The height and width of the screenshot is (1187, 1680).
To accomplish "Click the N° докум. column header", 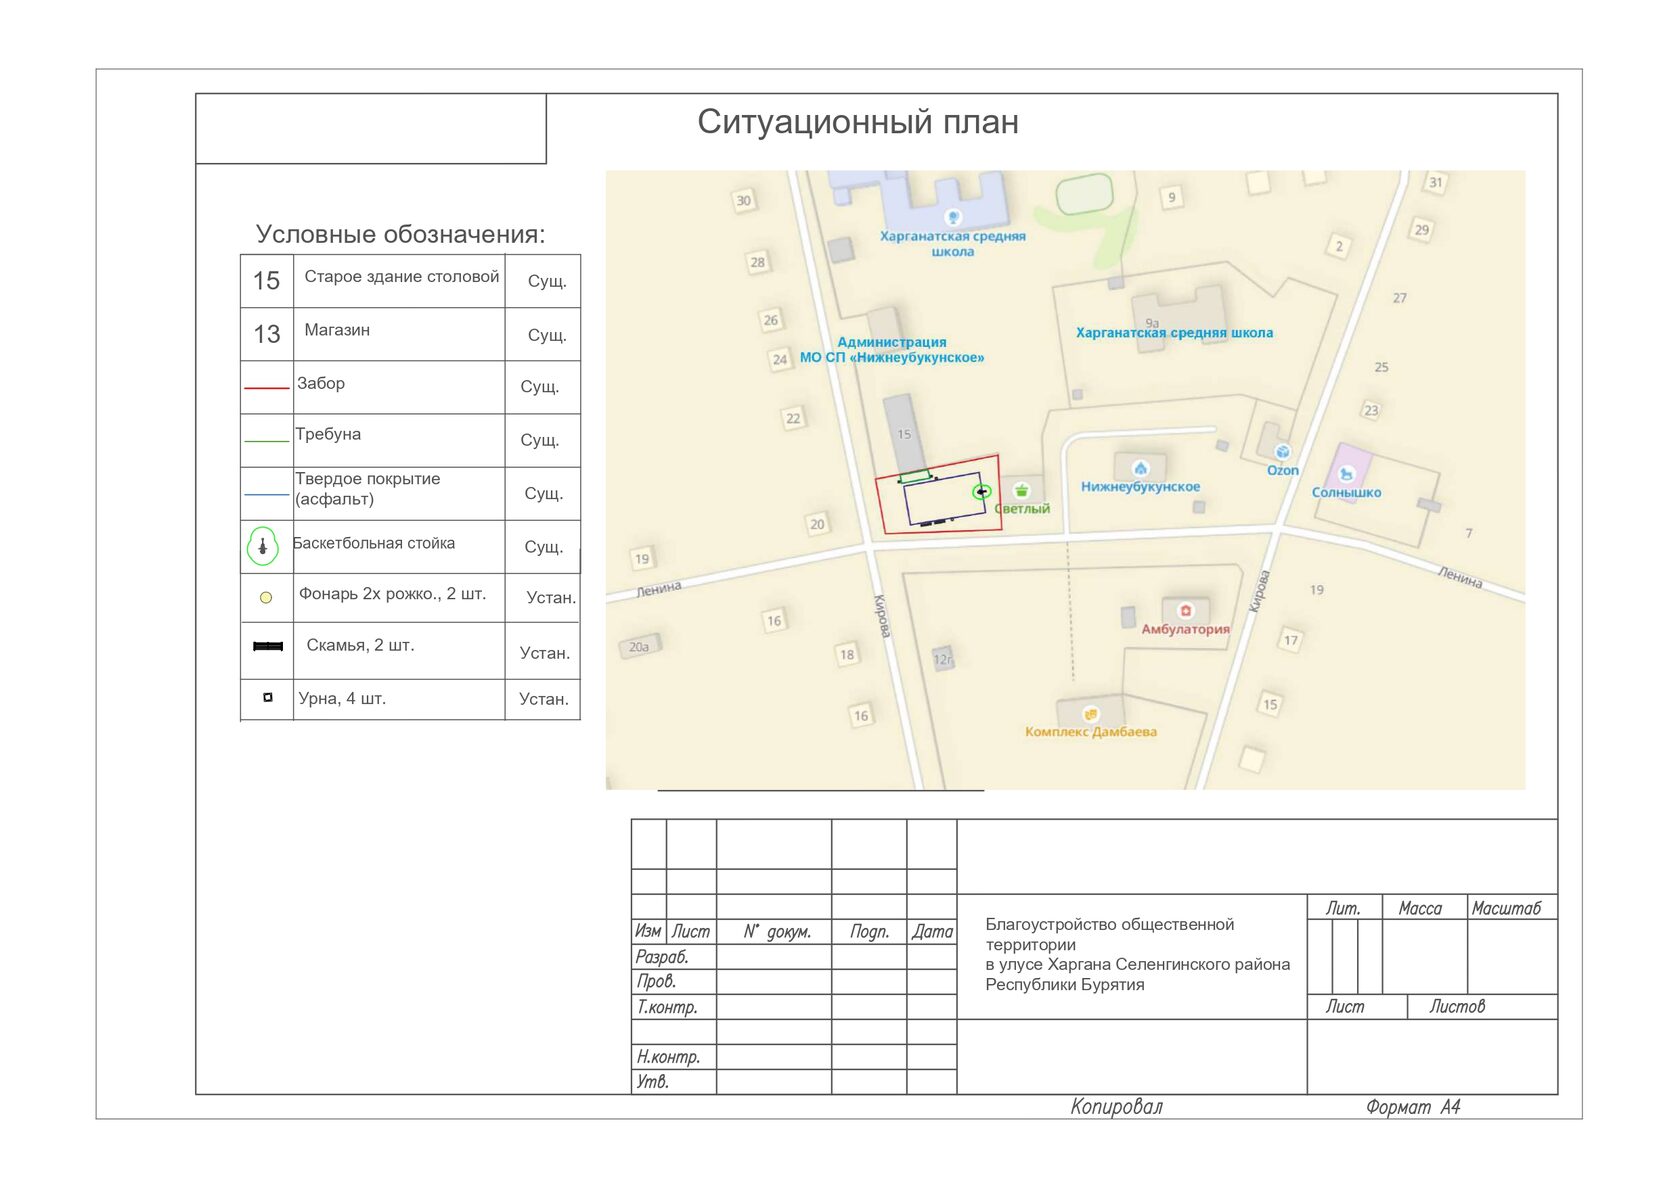I will click(777, 932).
